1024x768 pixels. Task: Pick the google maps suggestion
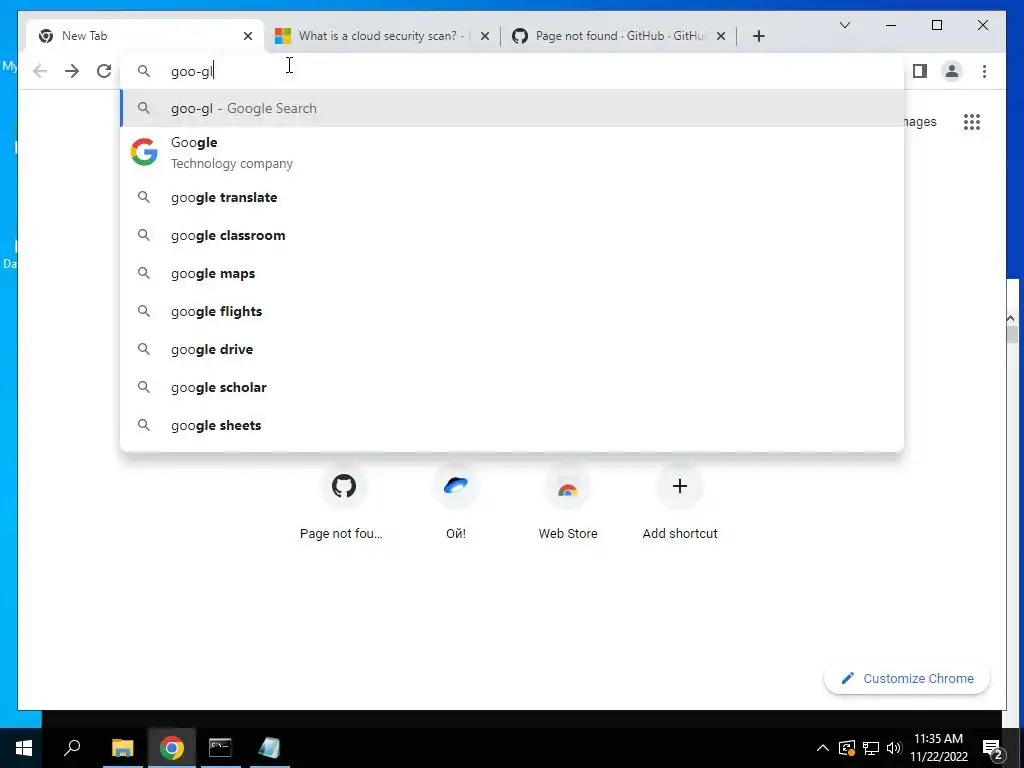513,273
